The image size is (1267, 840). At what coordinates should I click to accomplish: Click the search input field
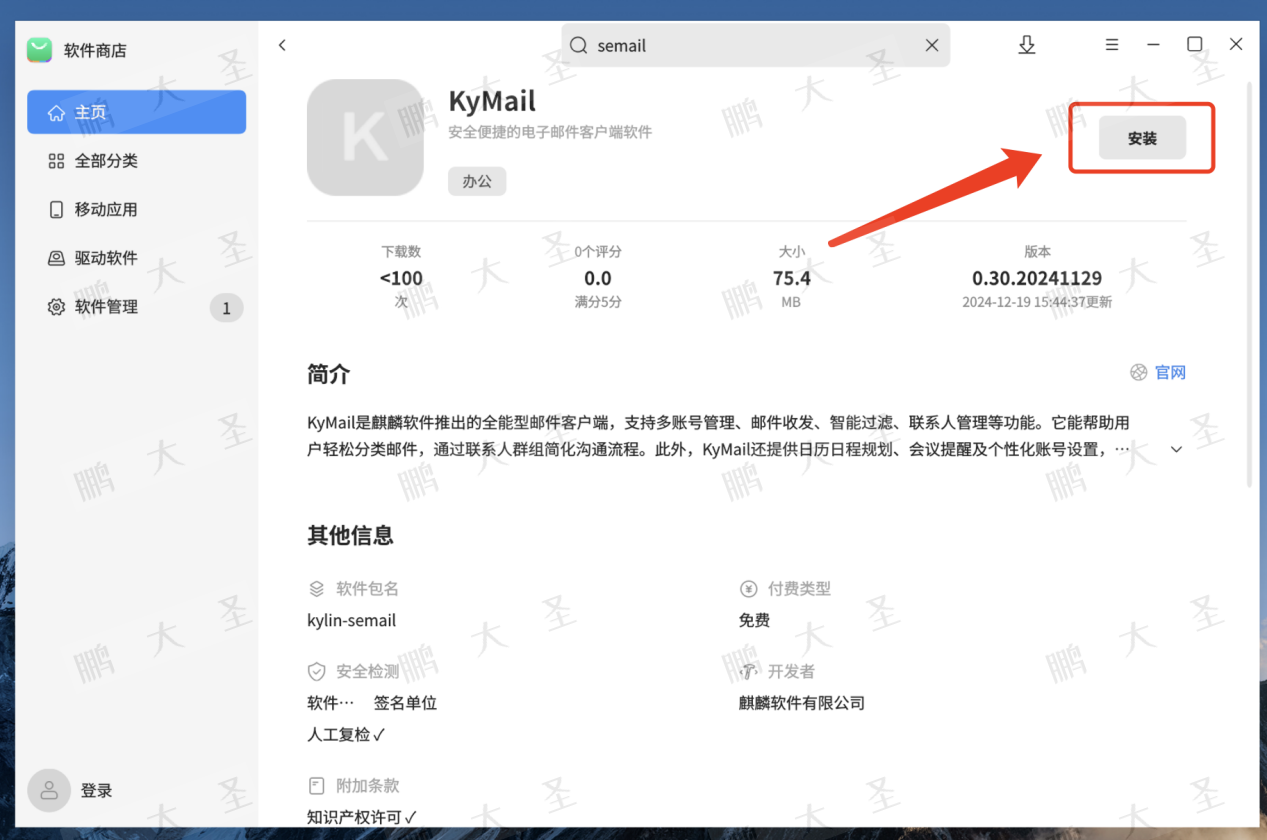click(x=755, y=45)
